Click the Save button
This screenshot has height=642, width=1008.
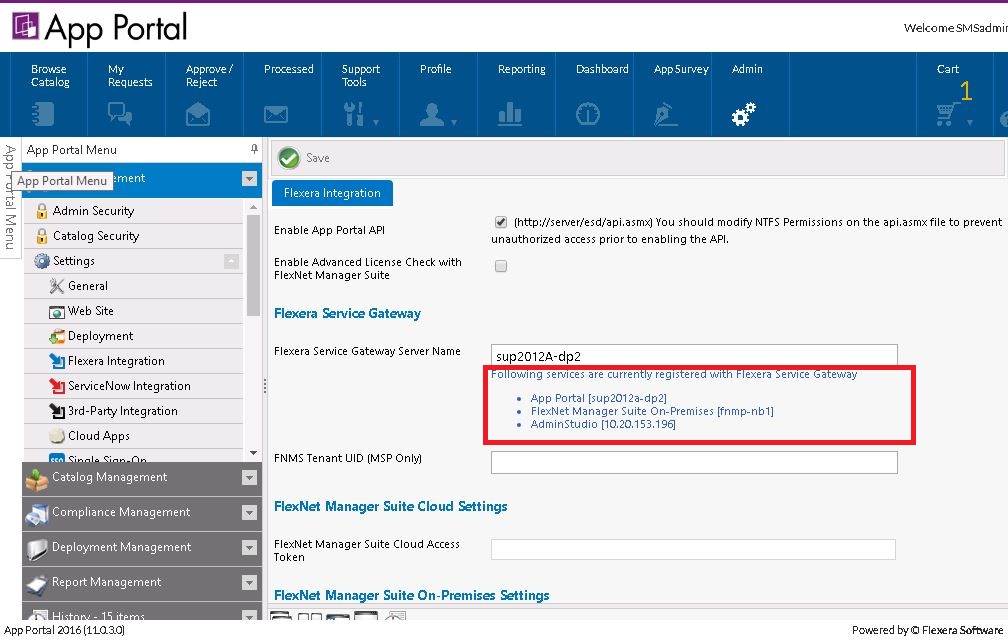pos(305,158)
